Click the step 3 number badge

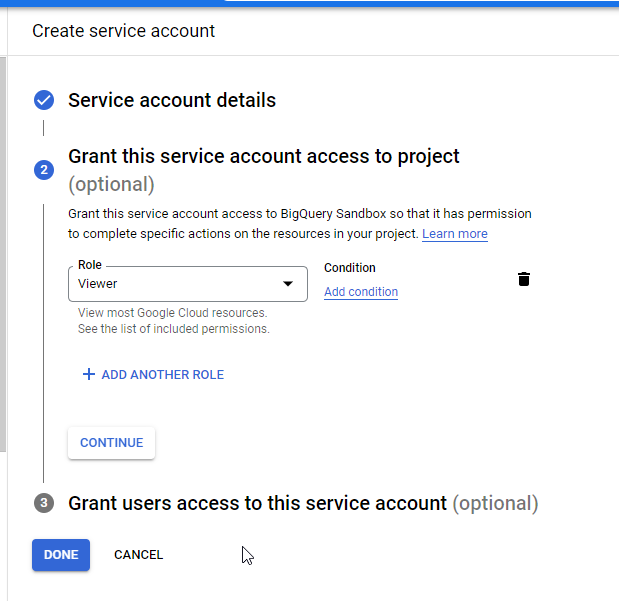(x=43, y=503)
